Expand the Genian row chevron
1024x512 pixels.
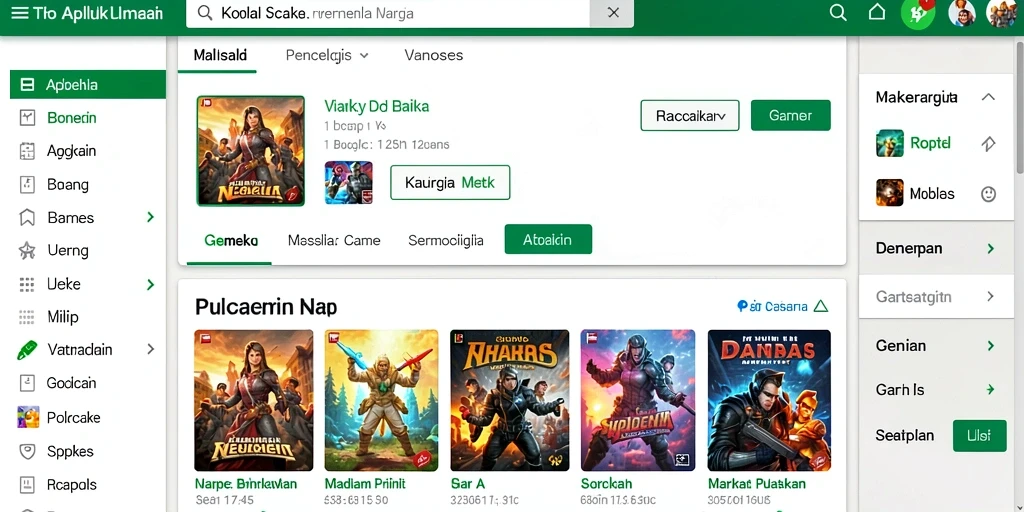coord(990,345)
